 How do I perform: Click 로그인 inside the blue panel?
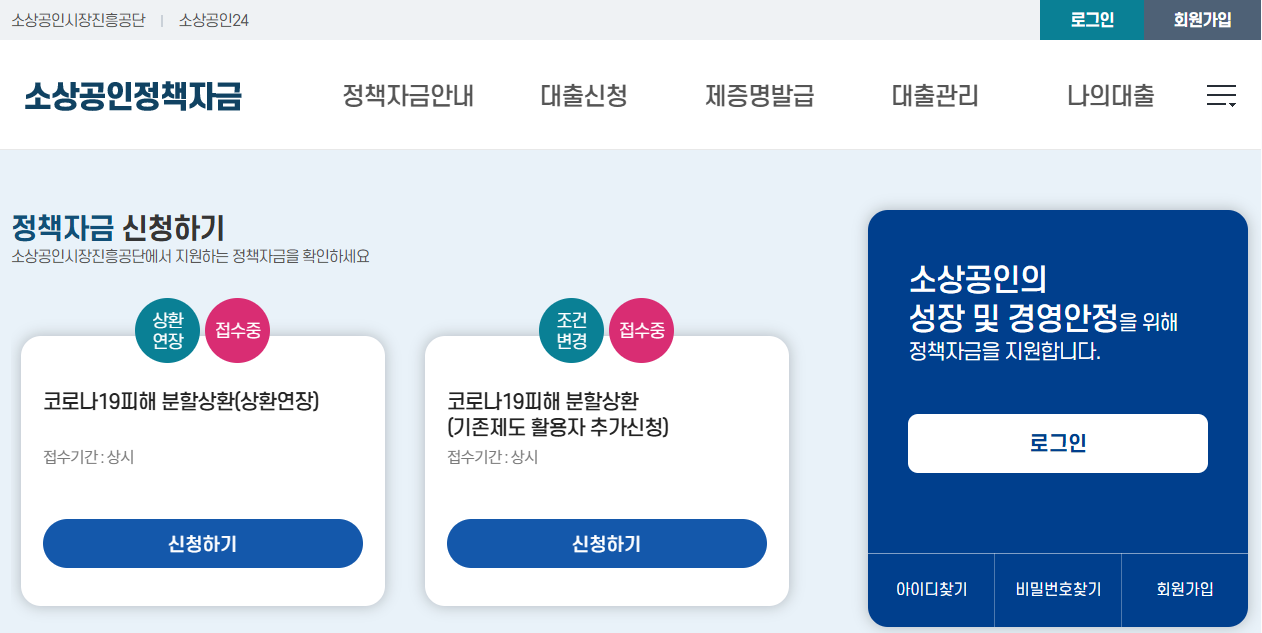click(1057, 443)
